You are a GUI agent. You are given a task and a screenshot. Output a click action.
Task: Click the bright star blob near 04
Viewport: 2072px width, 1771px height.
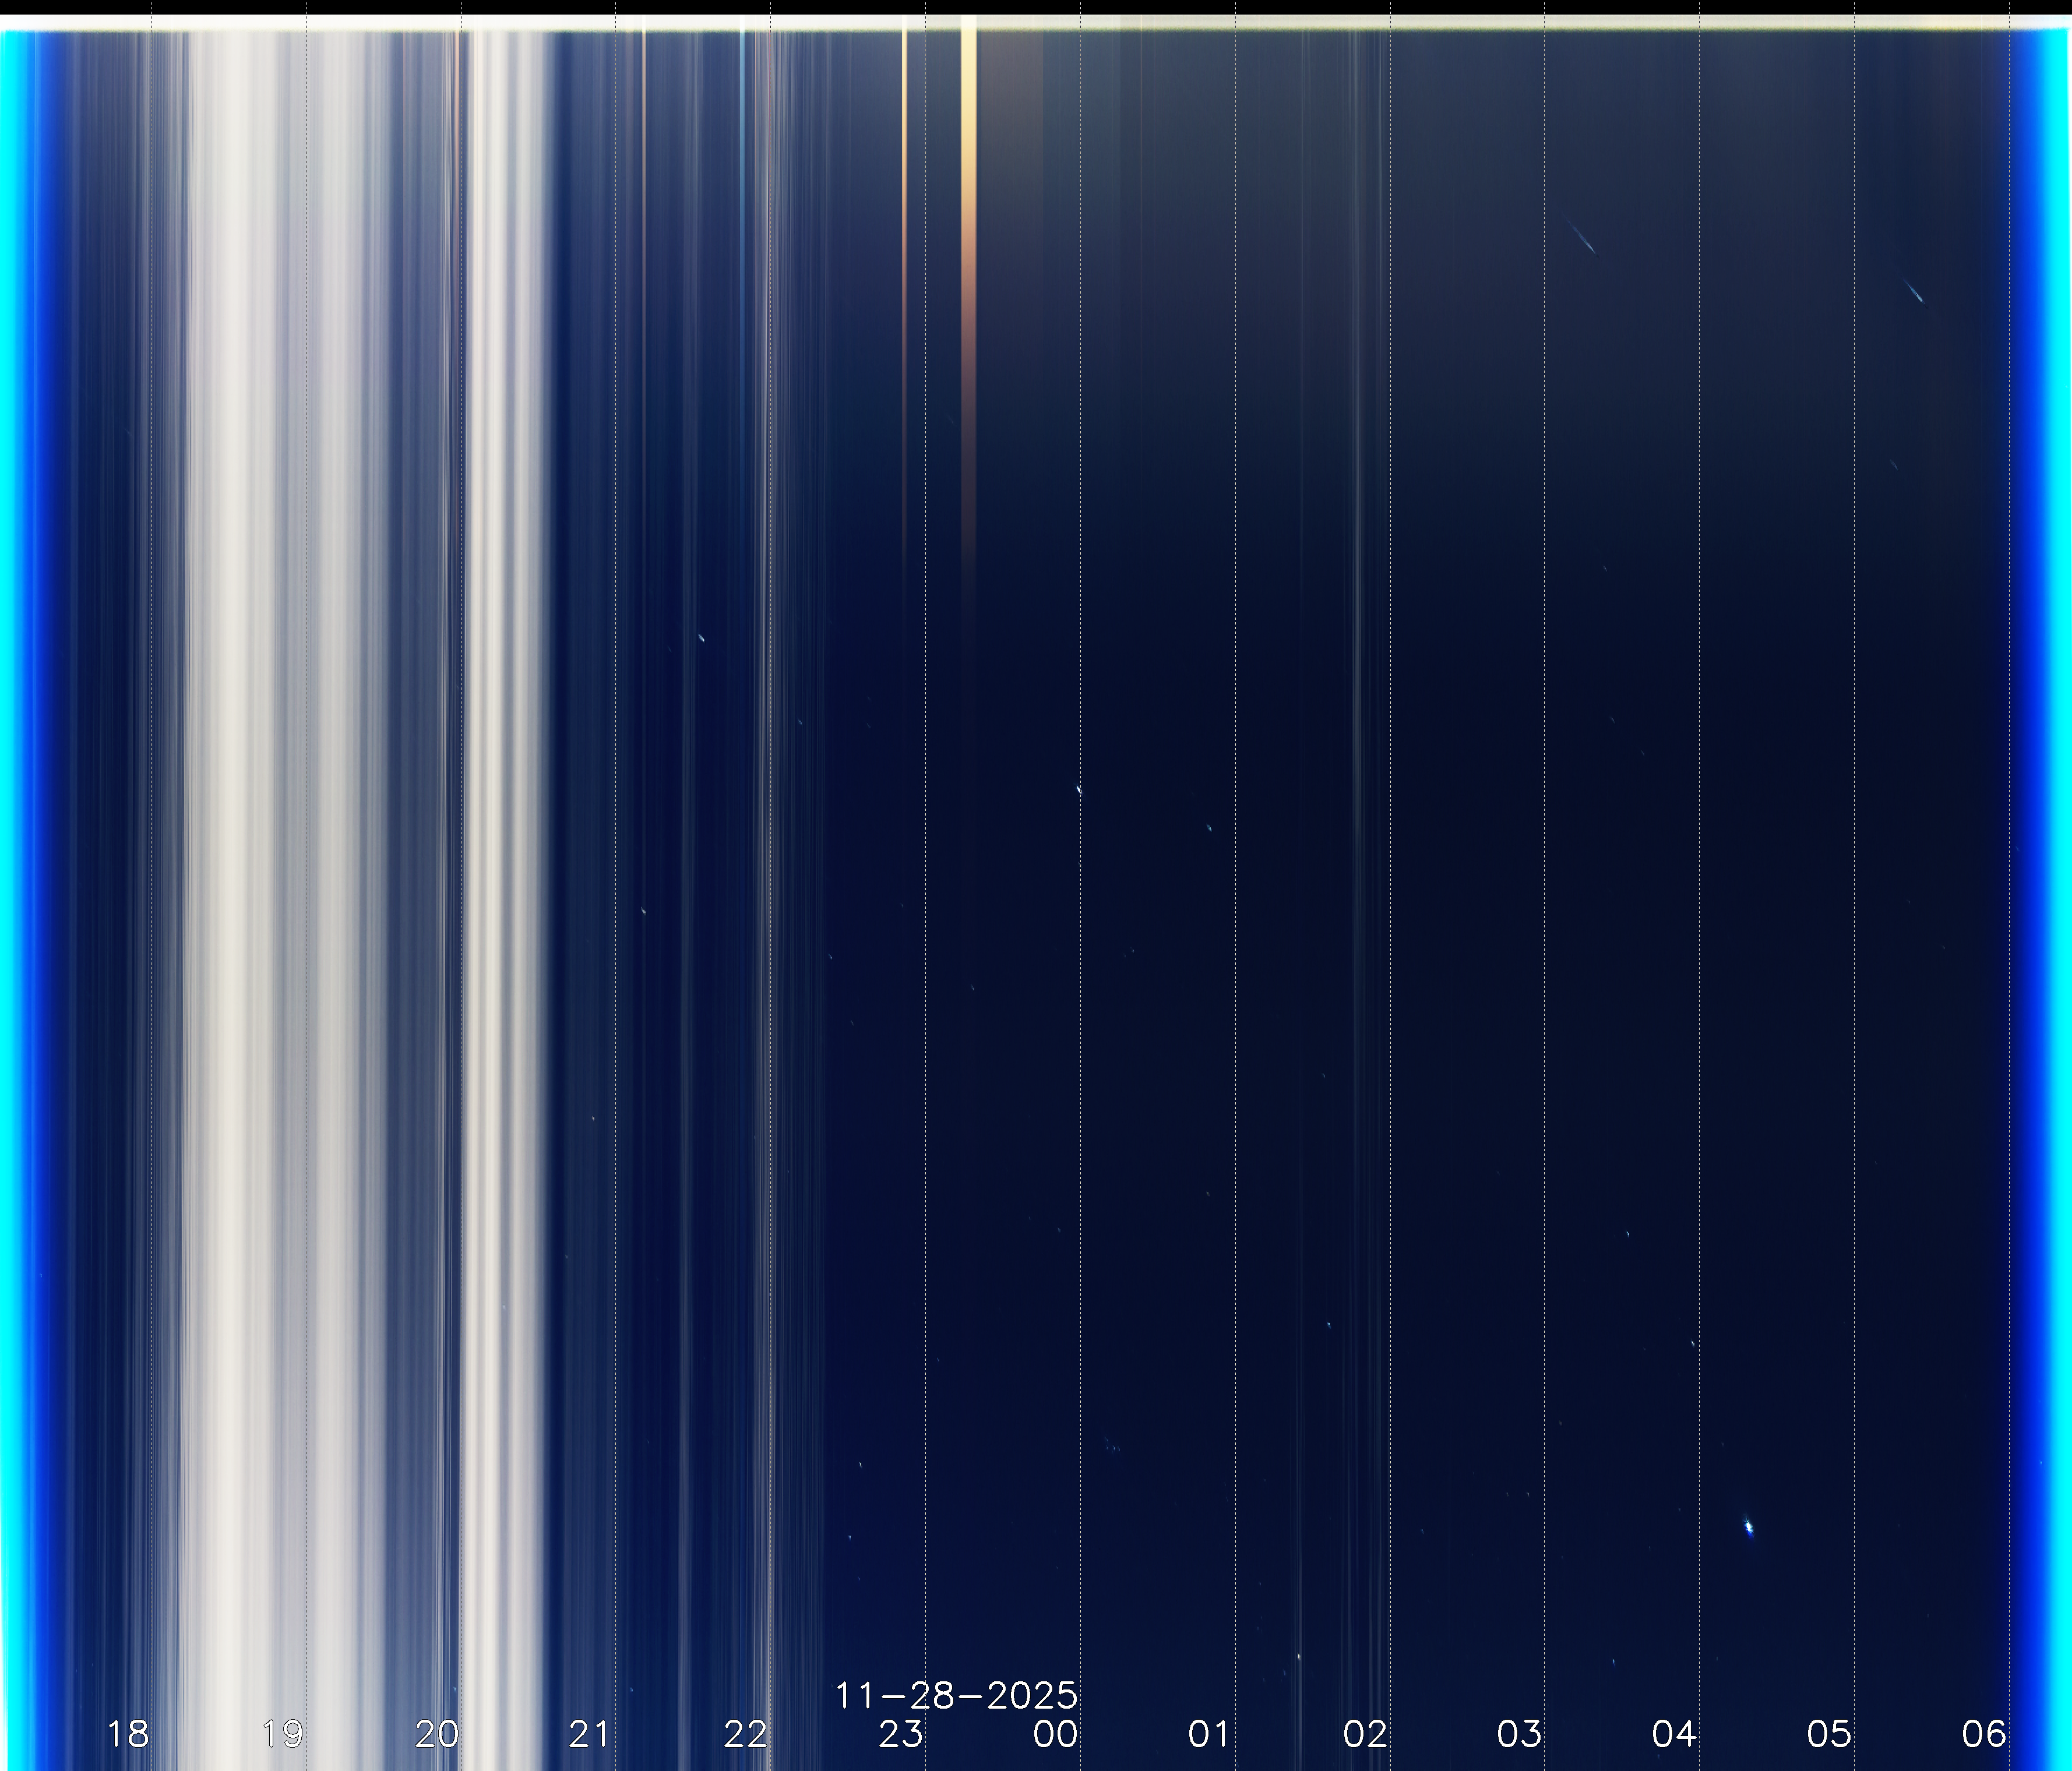(1748, 1527)
